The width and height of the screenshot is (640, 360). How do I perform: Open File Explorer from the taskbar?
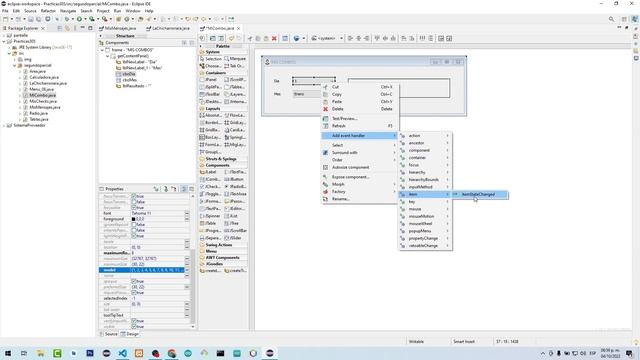(40, 353)
